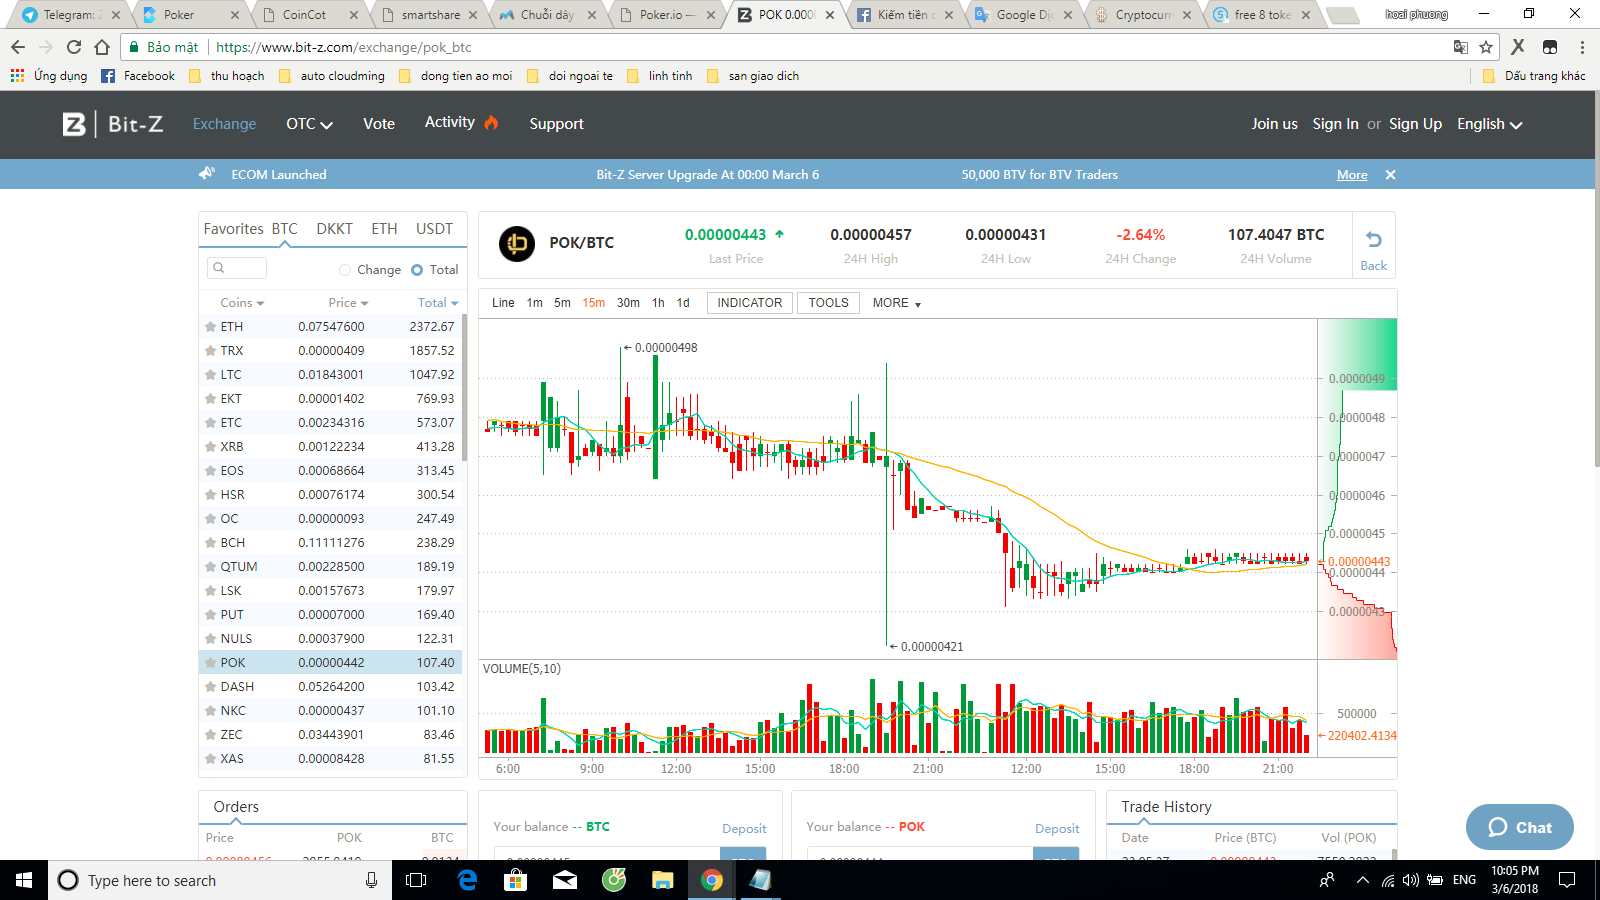Click the Windows search box

coord(218,880)
